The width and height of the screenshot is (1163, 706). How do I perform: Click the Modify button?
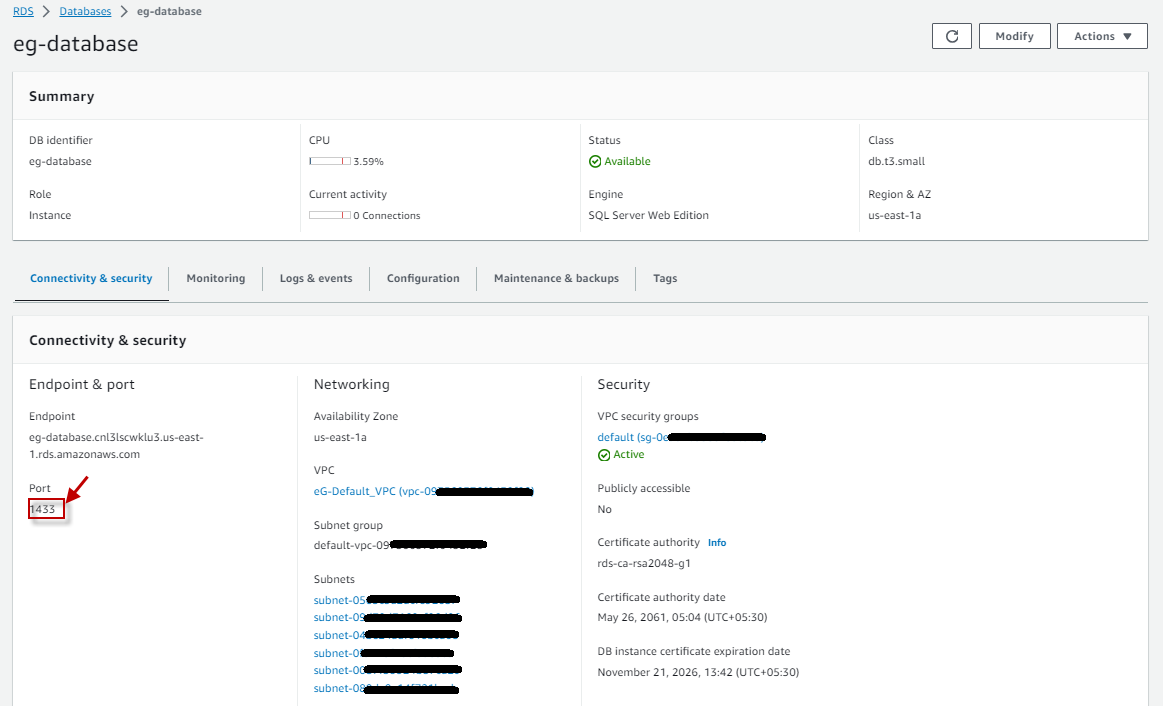point(1015,36)
